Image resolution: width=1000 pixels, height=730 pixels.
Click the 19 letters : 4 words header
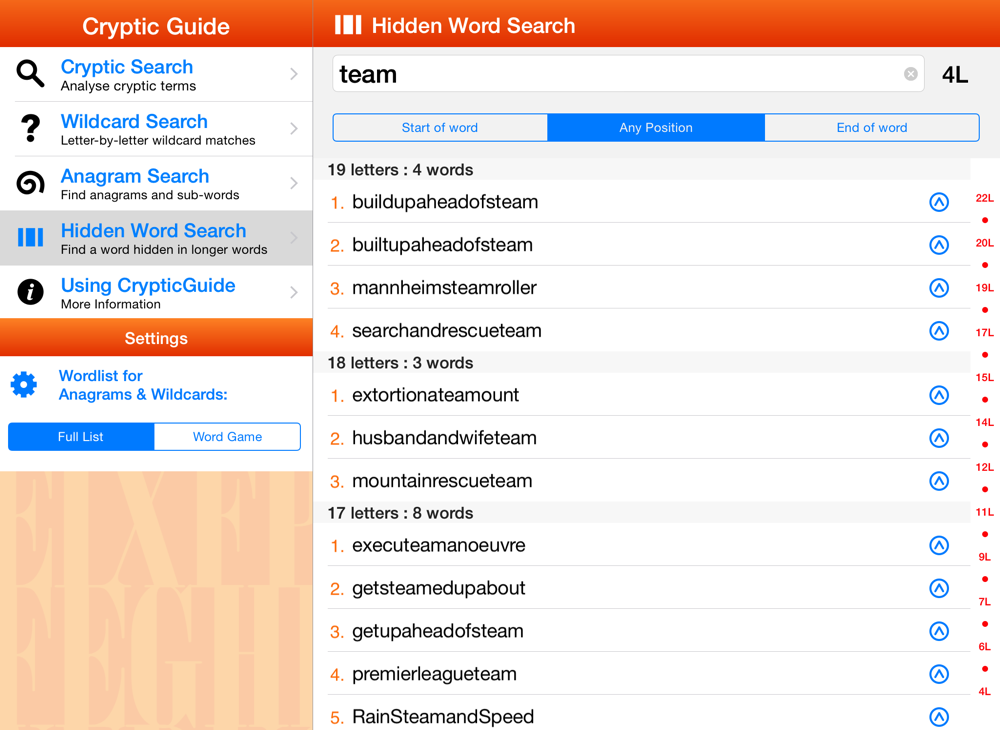click(642, 170)
